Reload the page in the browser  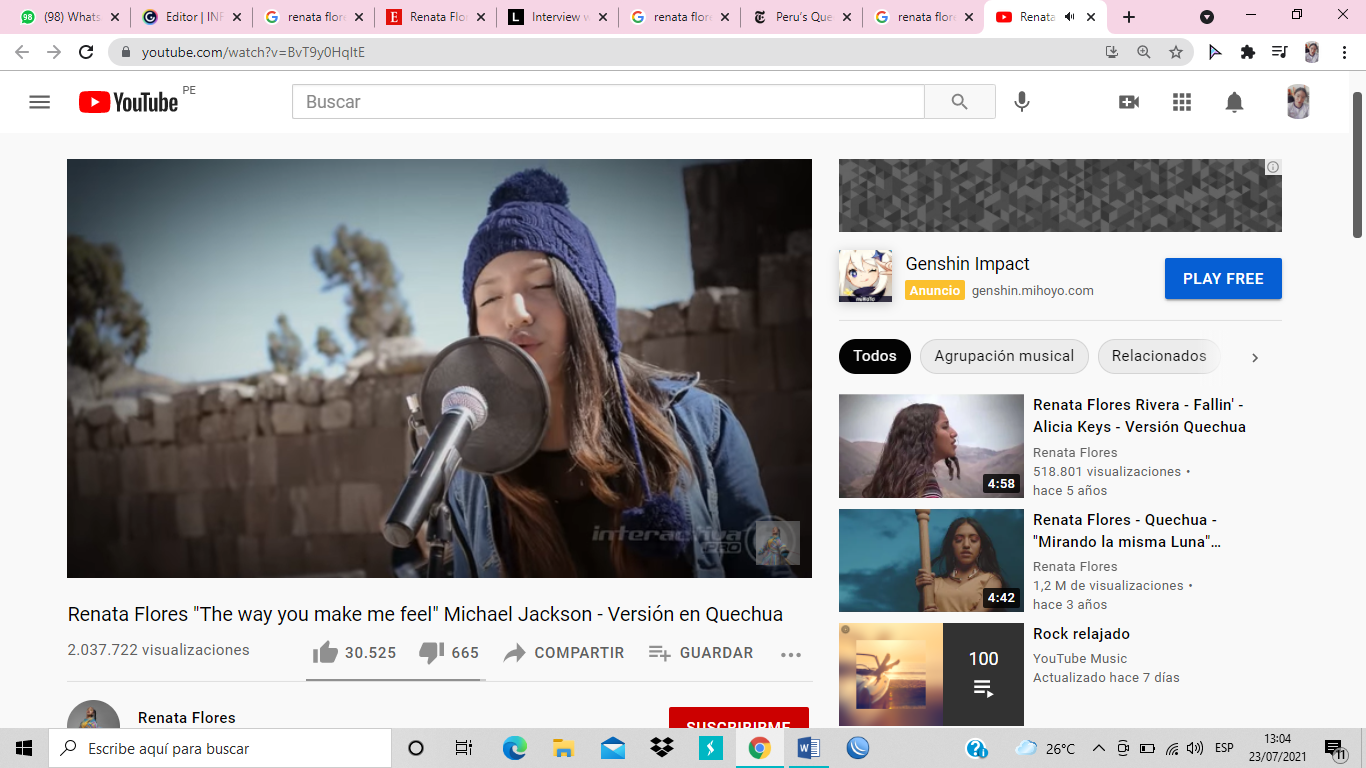coord(86,52)
